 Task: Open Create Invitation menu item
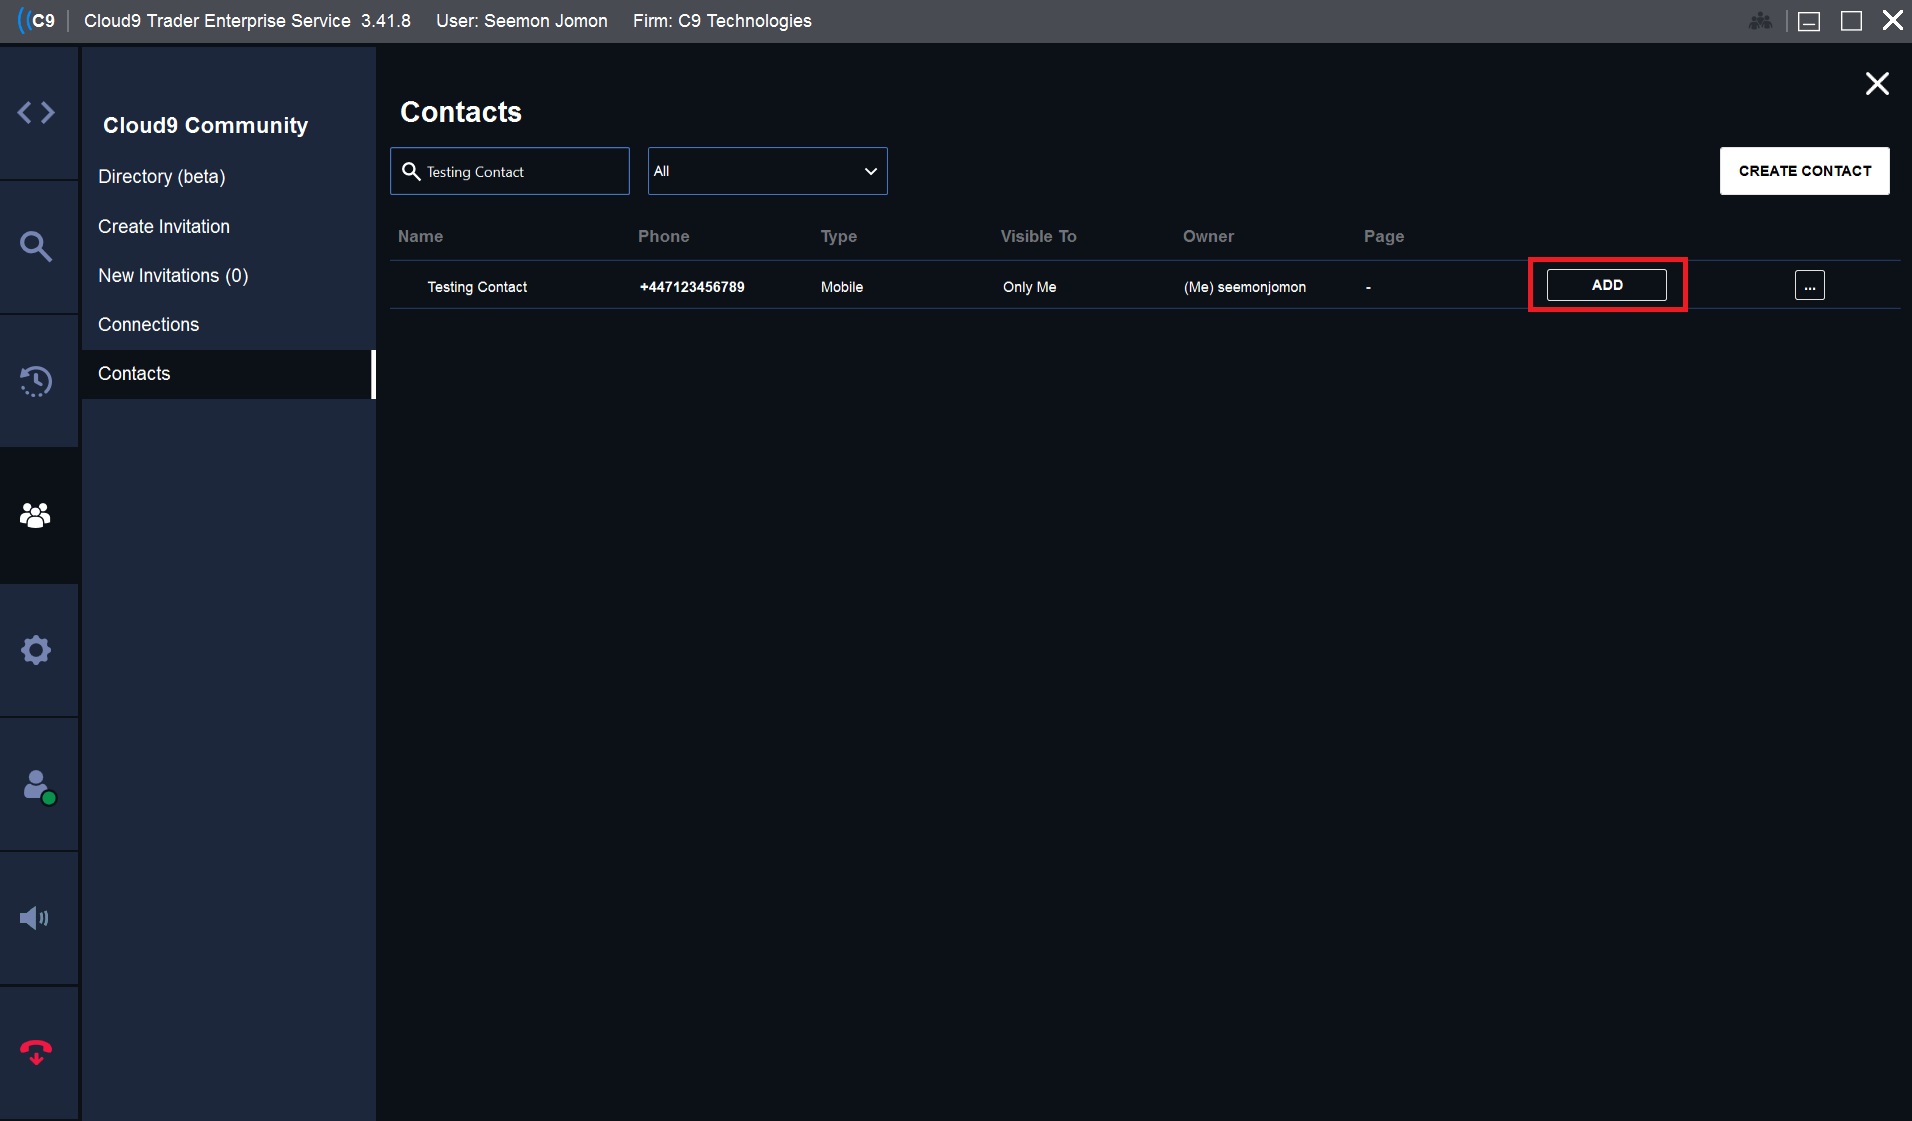tap(164, 227)
